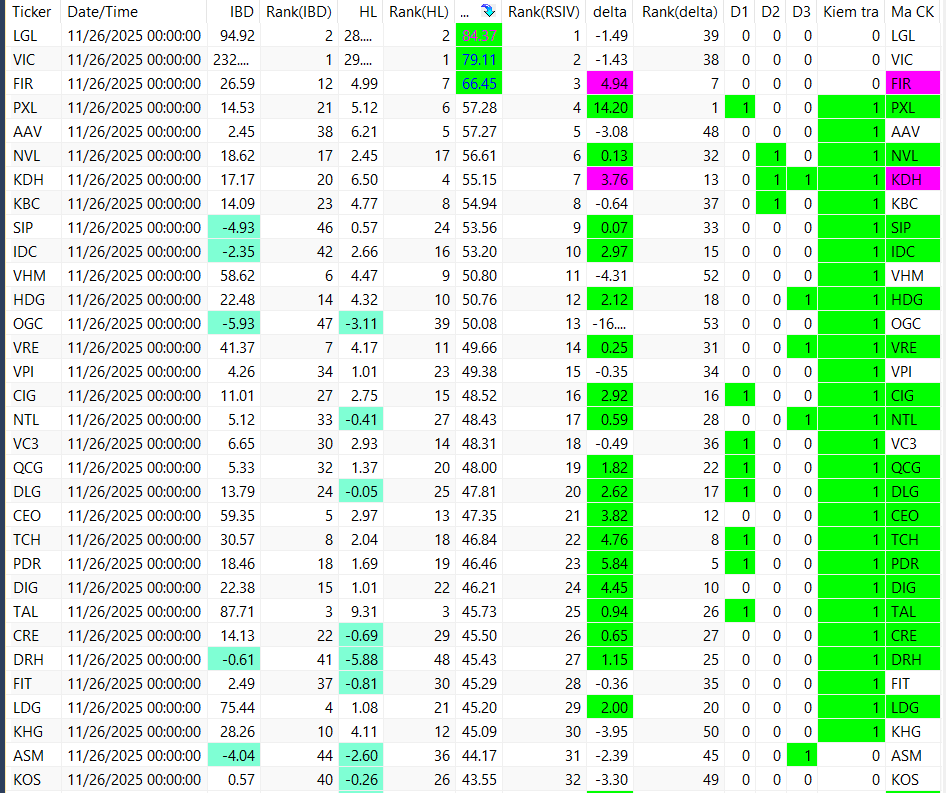Click the Rank(RSIV) column header
The width and height of the screenshot is (946, 793).
[544, 11]
